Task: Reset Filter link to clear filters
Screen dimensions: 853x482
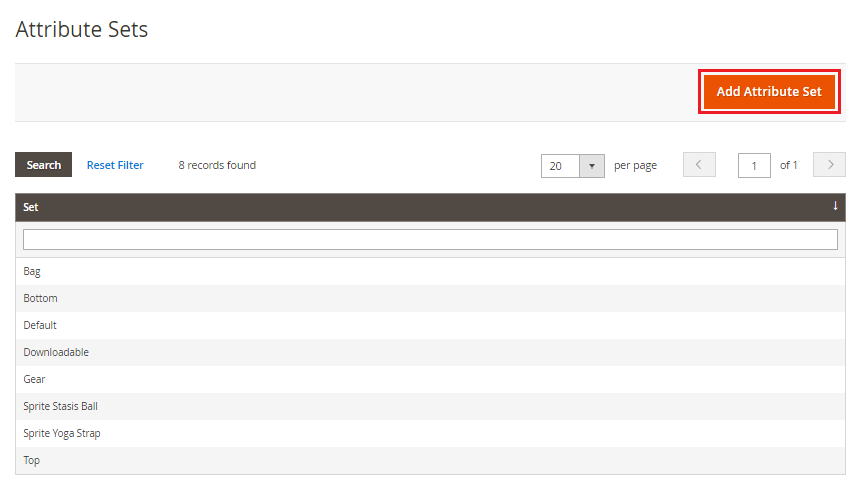Action: (115, 165)
